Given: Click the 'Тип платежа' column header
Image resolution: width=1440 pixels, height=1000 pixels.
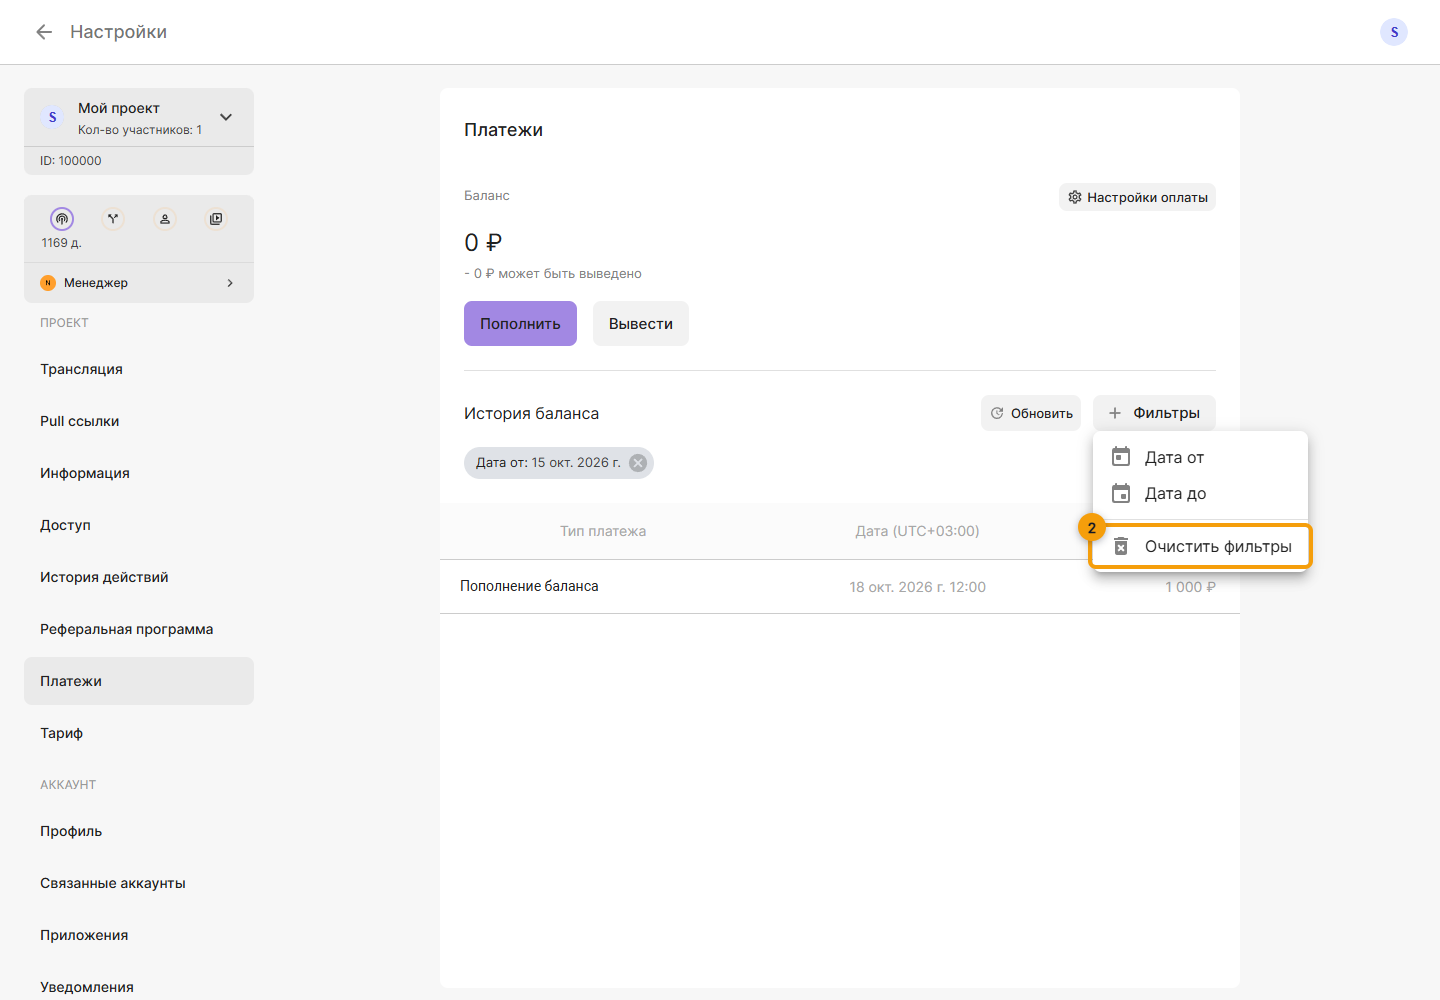Looking at the screenshot, I should click(x=603, y=531).
